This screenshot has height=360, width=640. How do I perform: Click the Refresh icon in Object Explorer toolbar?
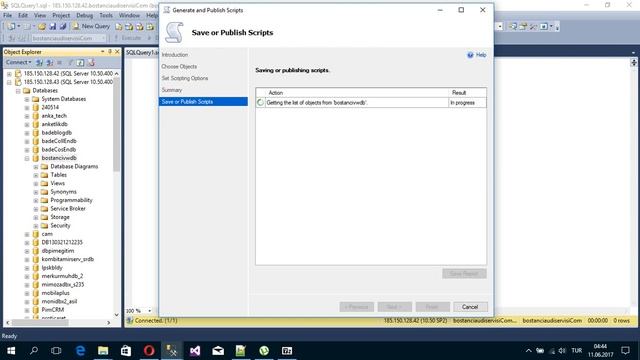[80, 62]
